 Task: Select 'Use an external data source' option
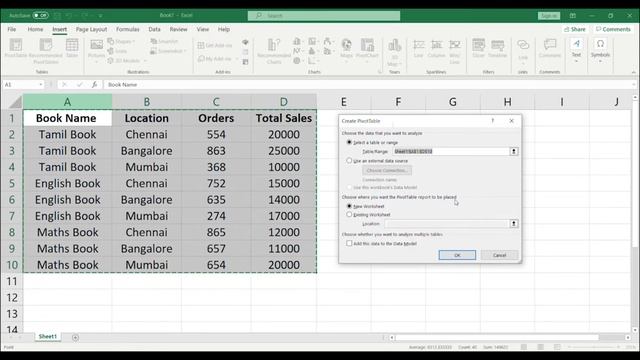coord(349,161)
